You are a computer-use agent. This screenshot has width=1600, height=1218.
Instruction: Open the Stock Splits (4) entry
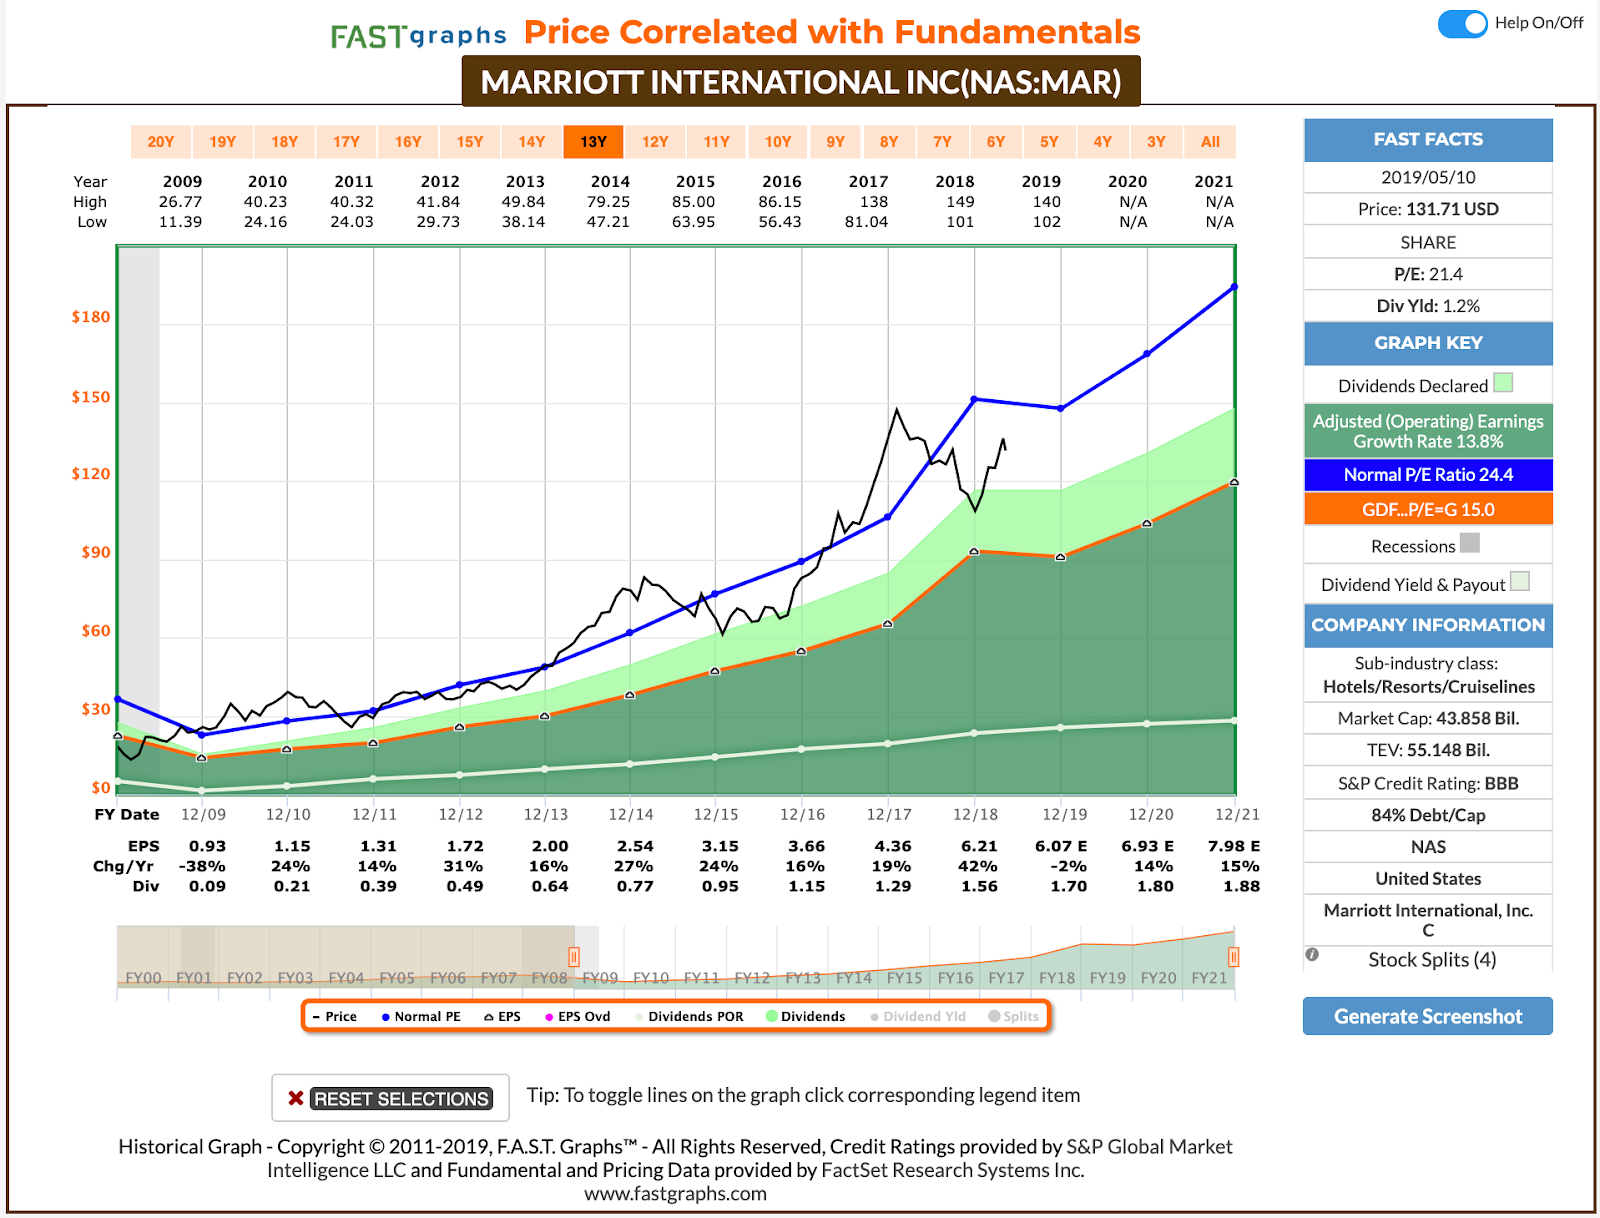[x=1432, y=960]
